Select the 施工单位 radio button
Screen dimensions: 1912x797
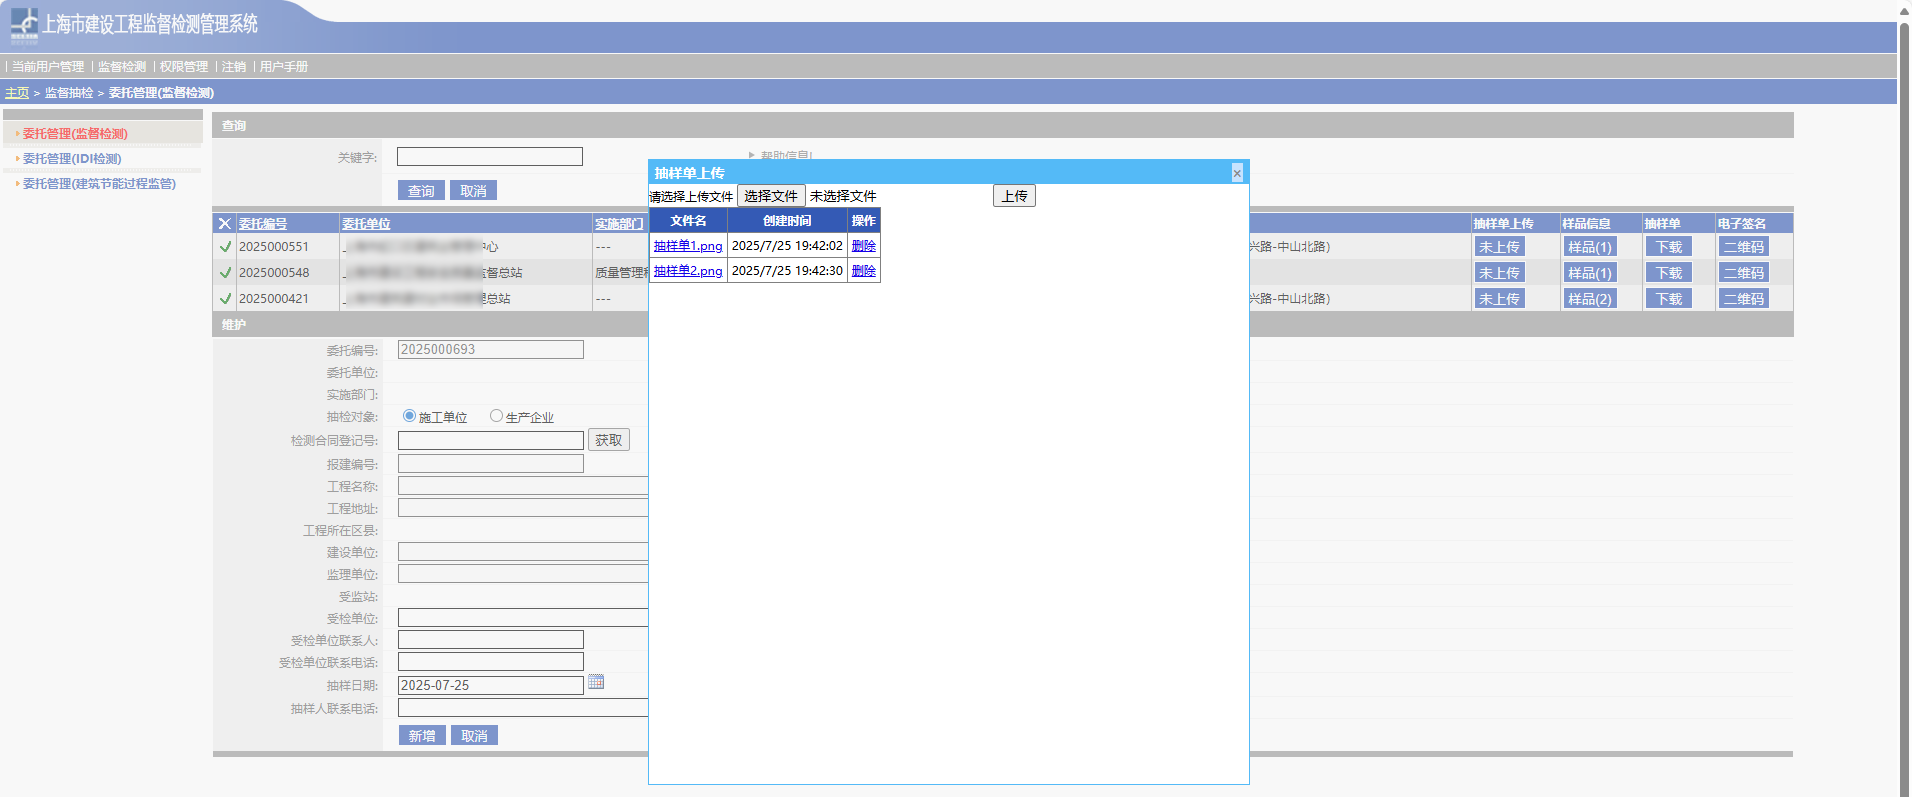pyautogui.click(x=409, y=416)
